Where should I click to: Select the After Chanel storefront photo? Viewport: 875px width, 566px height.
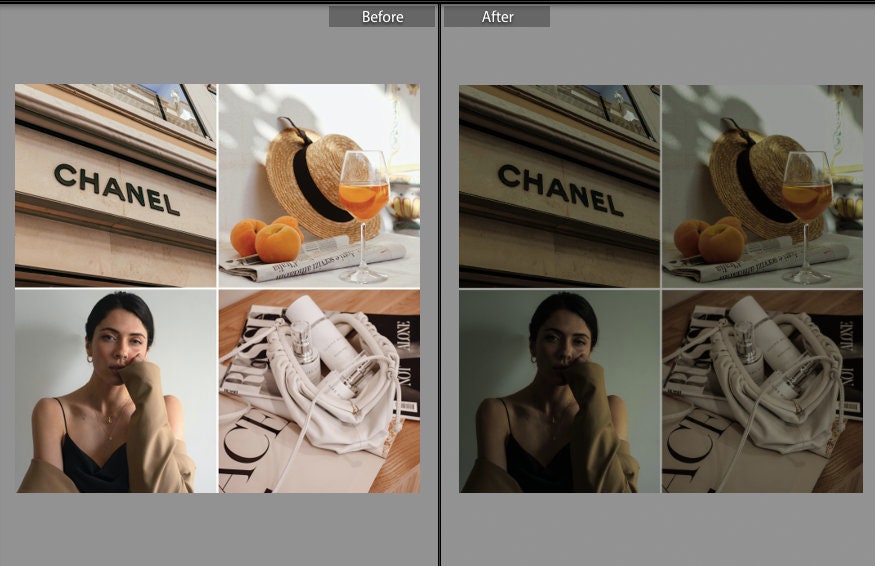pyautogui.click(x=559, y=186)
